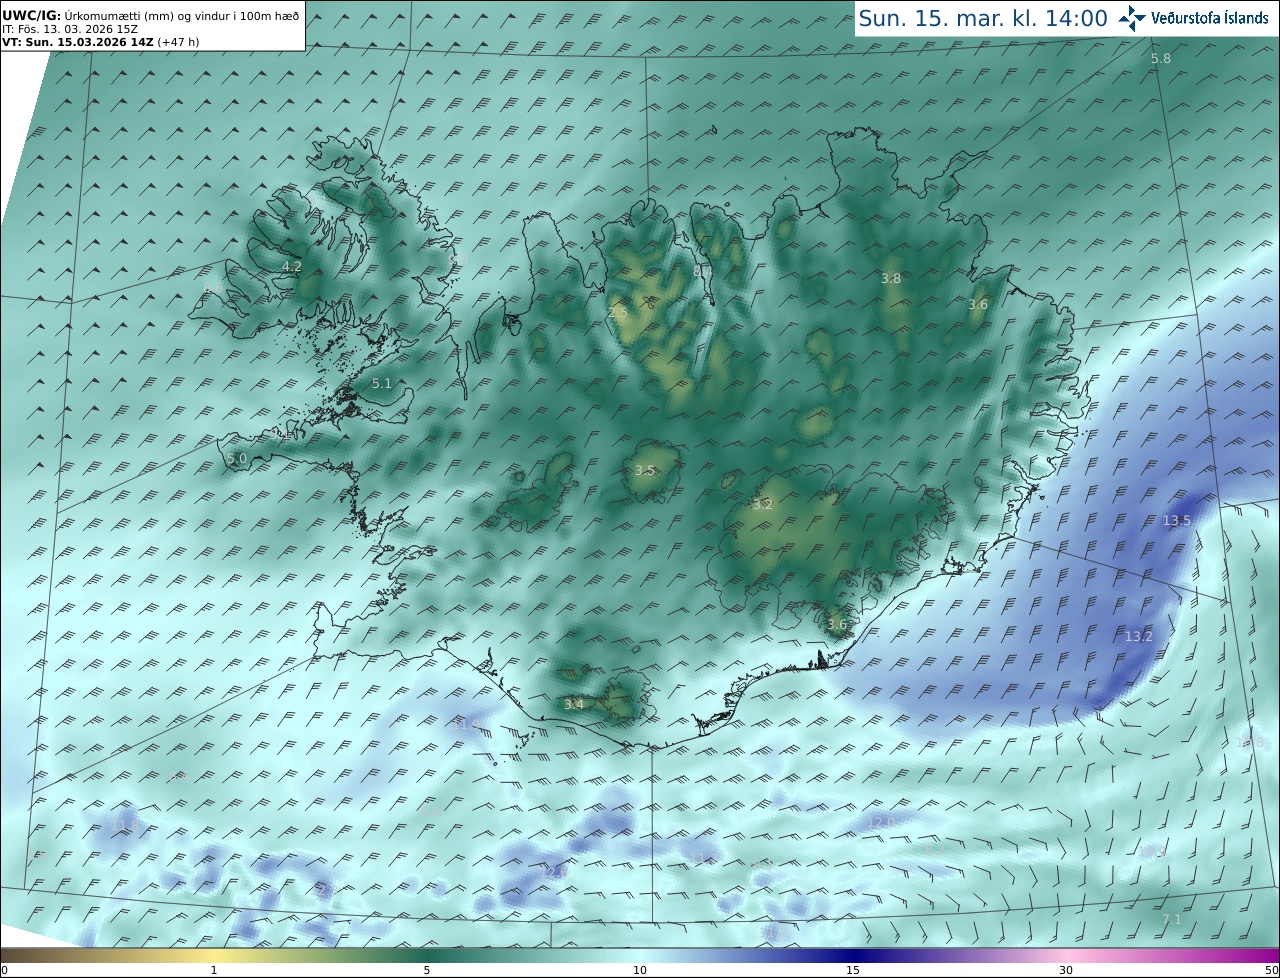Click the 13.2 value on the map
Image resolution: width=1280 pixels, height=978 pixels.
pyautogui.click(x=1138, y=636)
